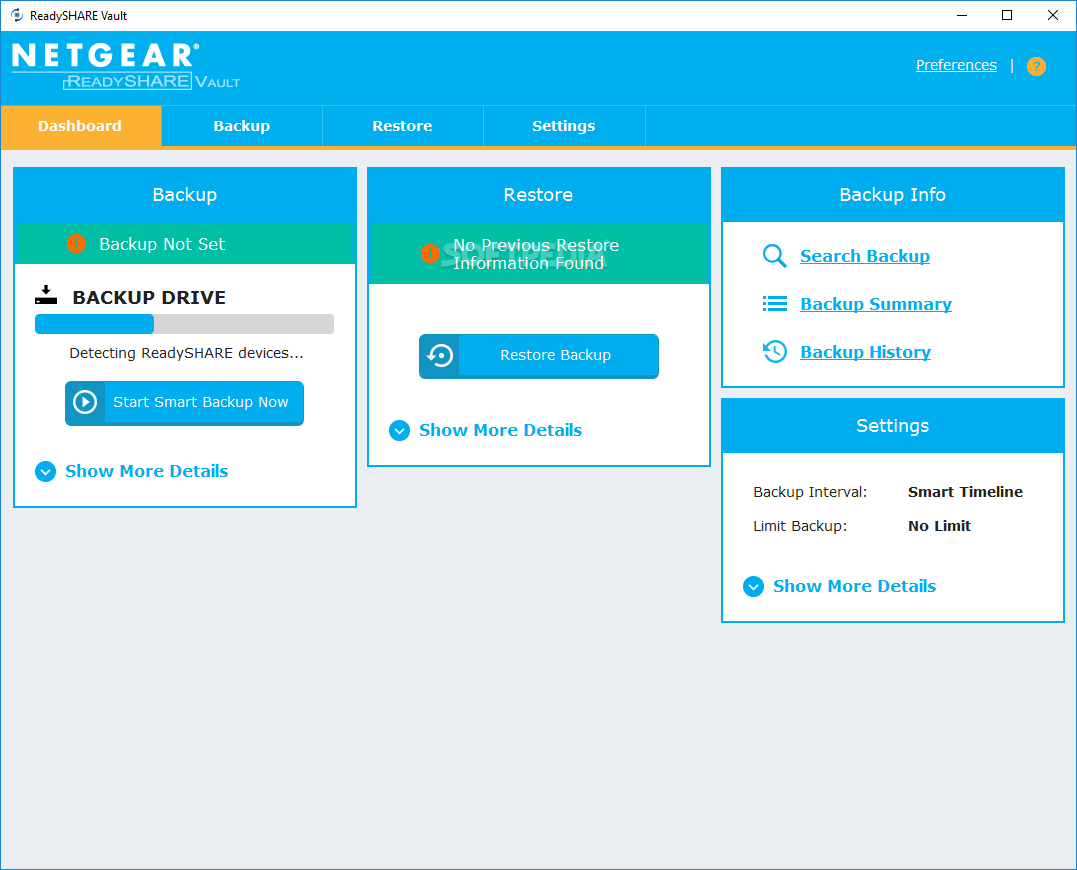Click the Limit Backup label
The height and width of the screenshot is (870, 1077).
pos(800,526)
